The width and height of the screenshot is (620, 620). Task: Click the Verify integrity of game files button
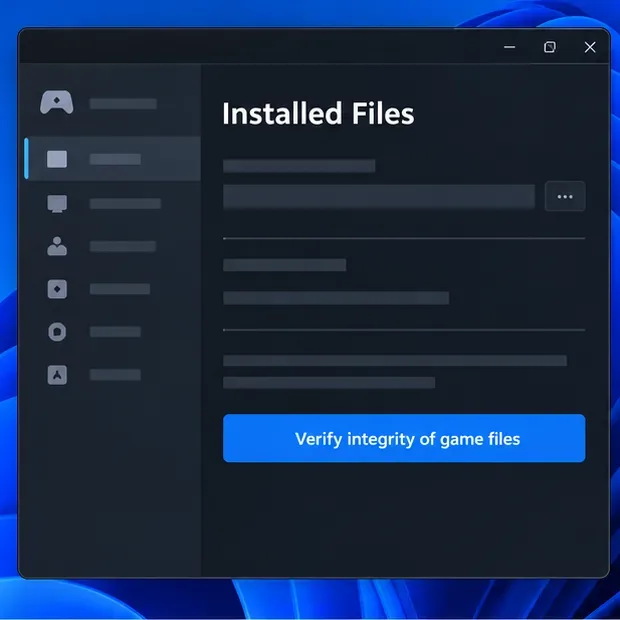pos(404,438)
